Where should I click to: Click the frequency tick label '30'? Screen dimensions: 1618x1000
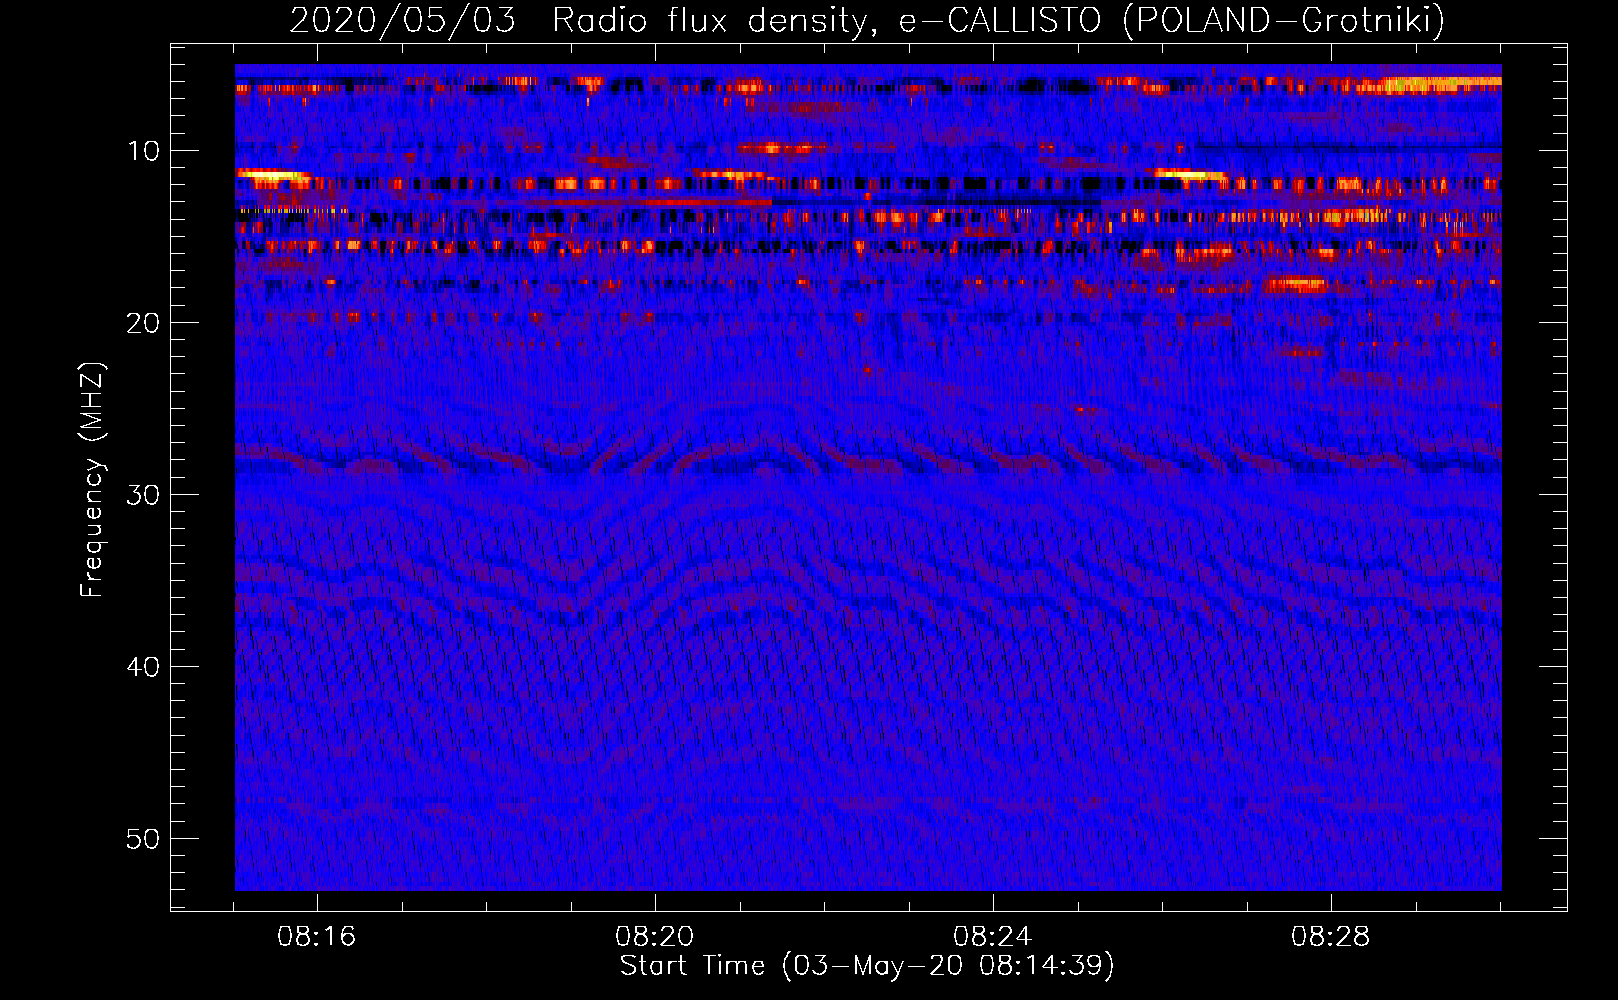click(x=143, y=495)
